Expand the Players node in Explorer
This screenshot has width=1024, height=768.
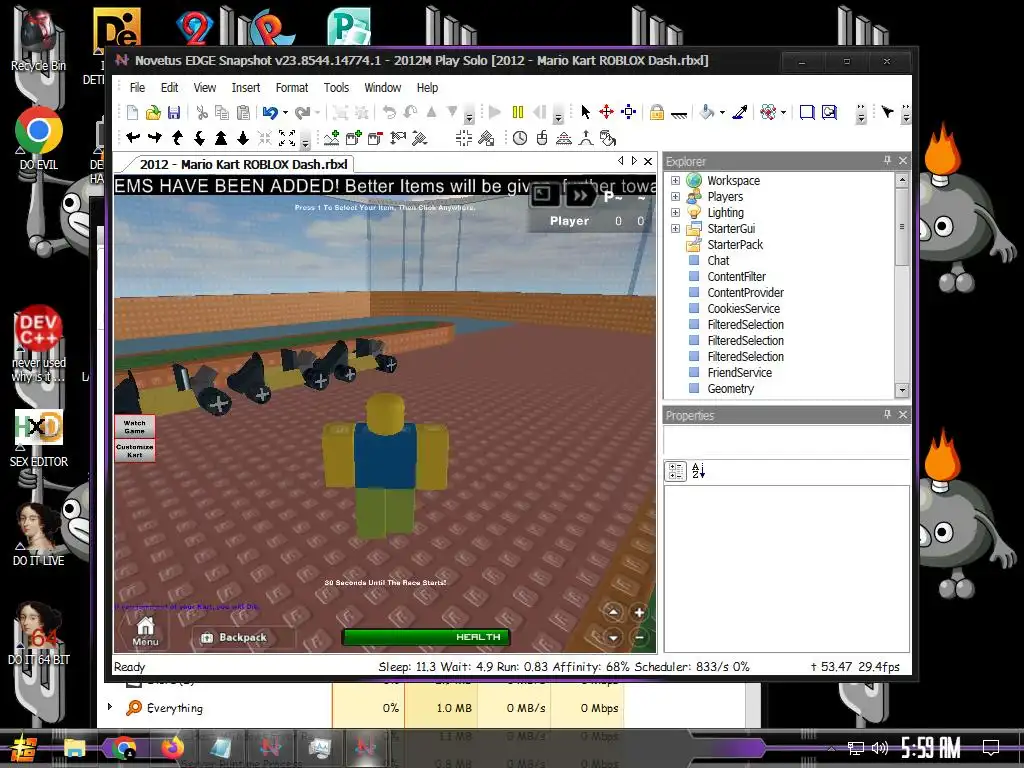coord(675,197)
